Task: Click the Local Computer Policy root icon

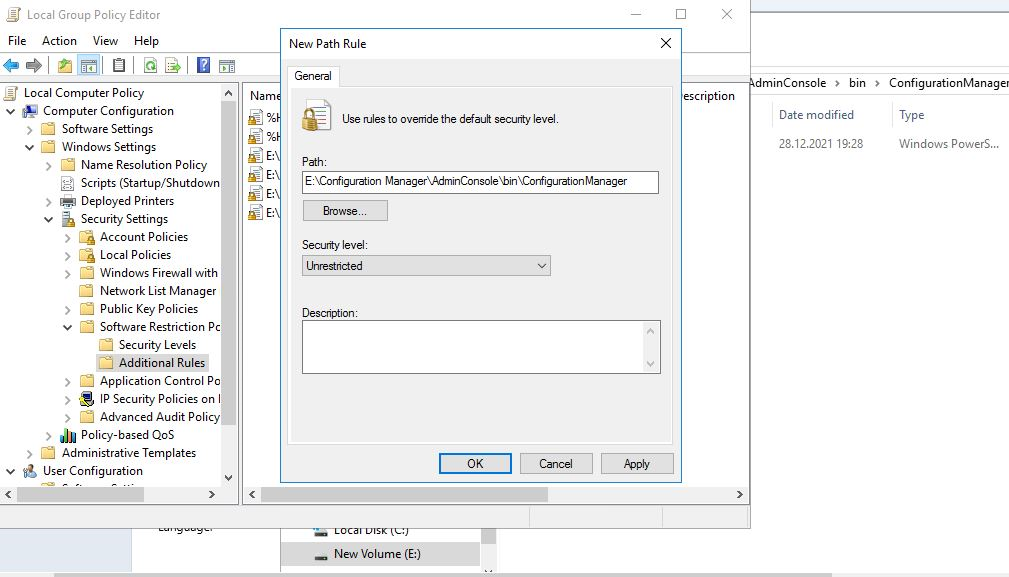Action: pyautogui.click(x=10, y=93)
